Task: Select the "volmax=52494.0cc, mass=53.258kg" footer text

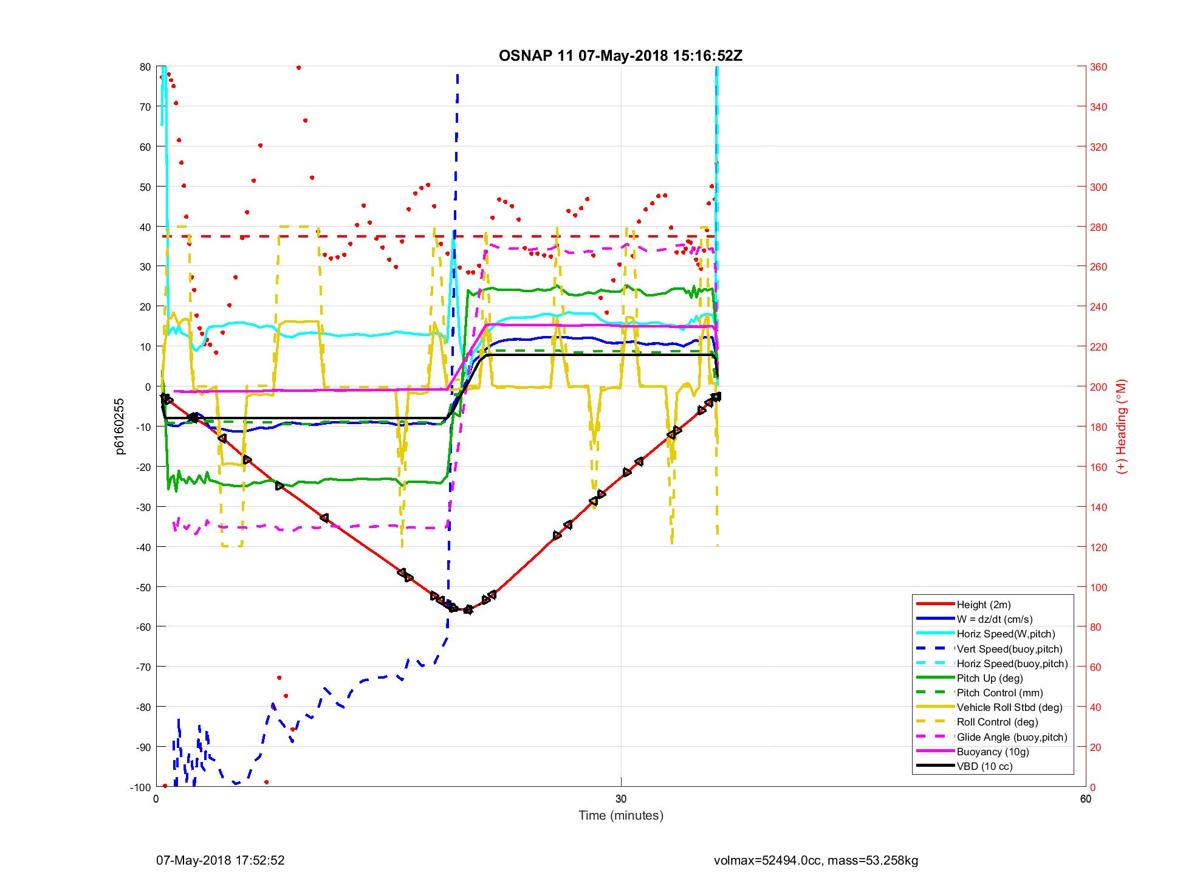Action: click(814, 860)
